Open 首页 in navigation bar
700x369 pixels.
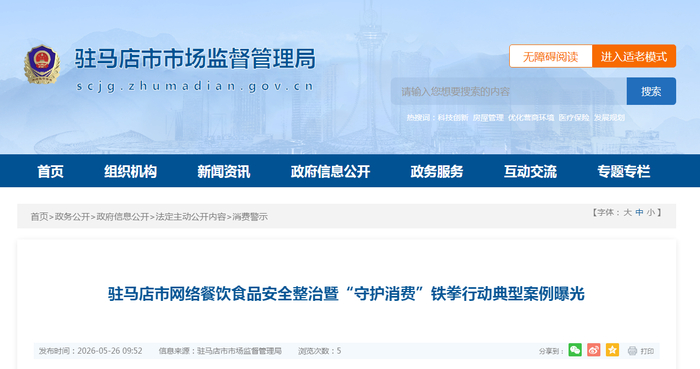click(50, 171)
